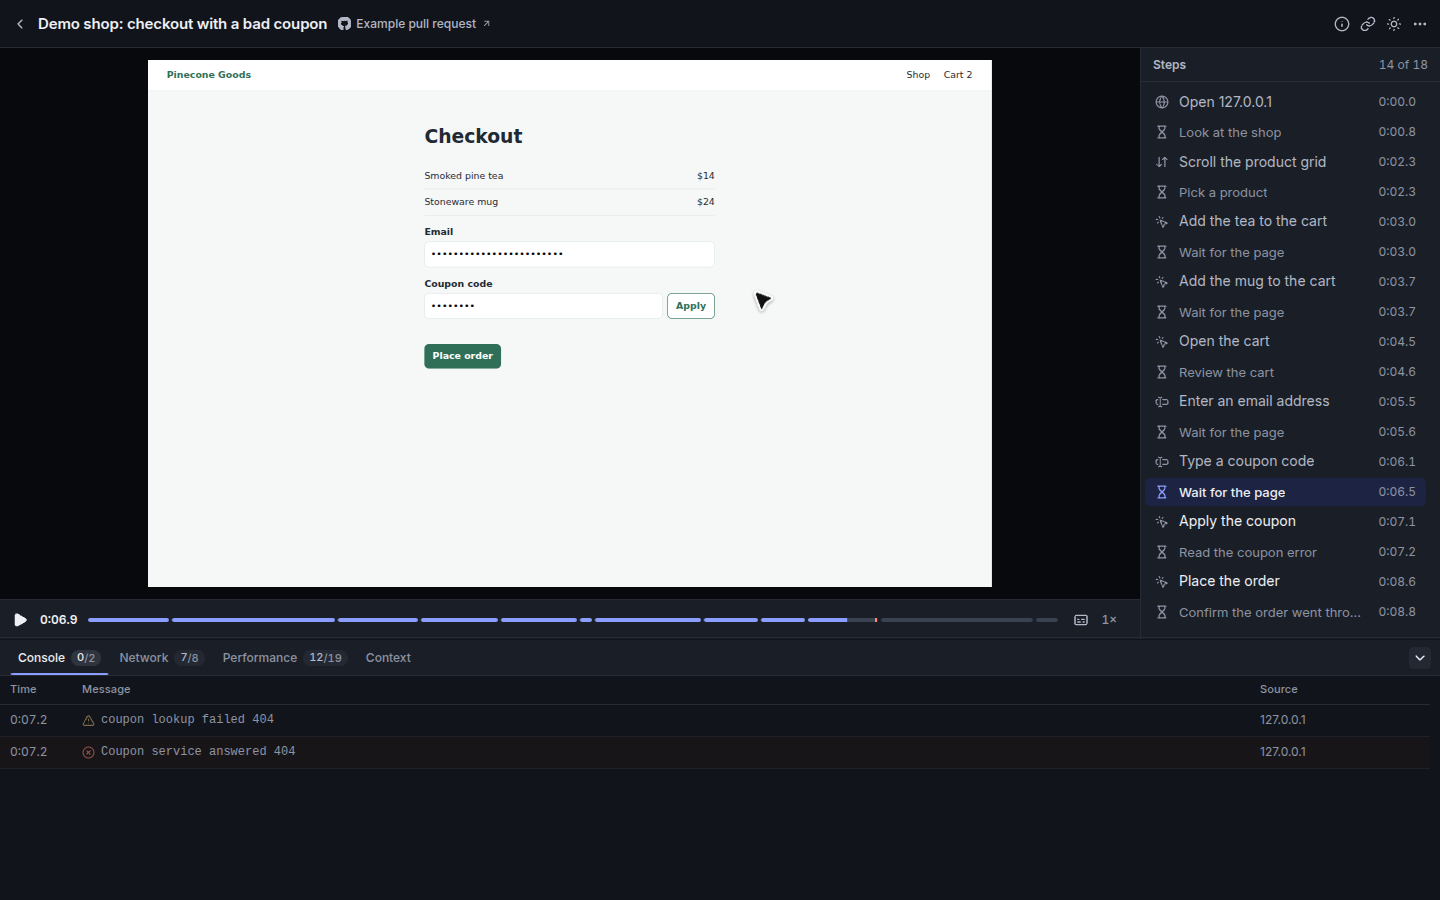1440x900 pixels.
Task: Click hourglass icon of Read the coupon error
Action: click(1162, 552)
